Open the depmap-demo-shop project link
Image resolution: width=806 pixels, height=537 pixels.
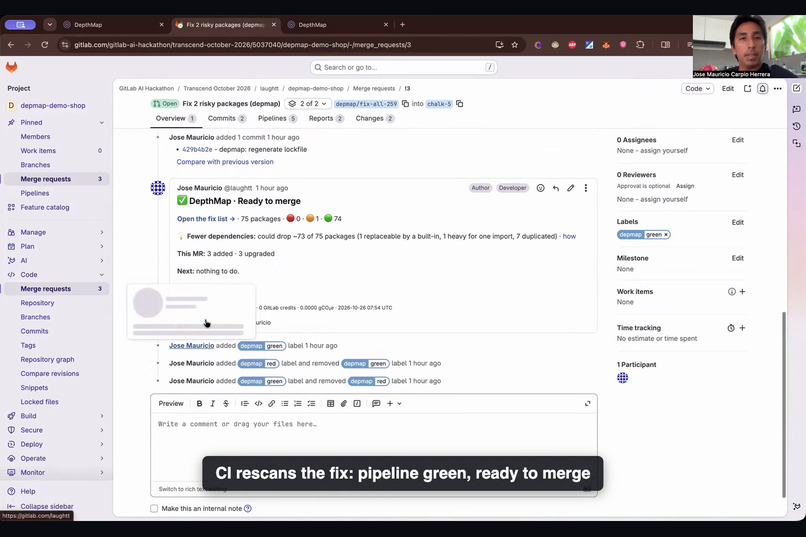[x=53, y=105]
